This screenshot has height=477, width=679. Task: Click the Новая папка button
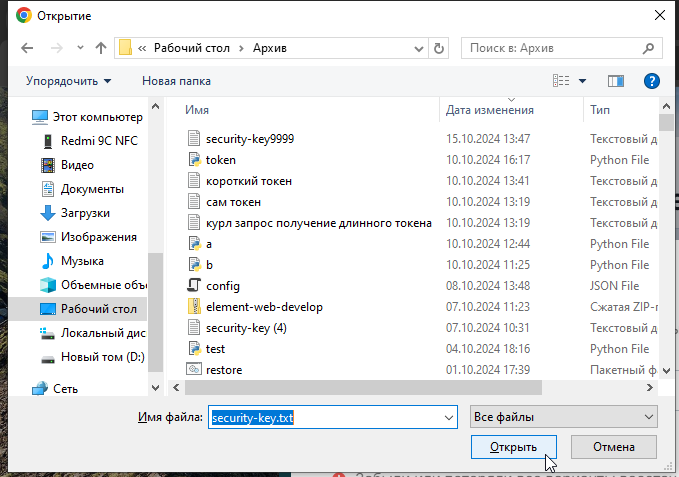pyautogui.click(x=176, y=80)
